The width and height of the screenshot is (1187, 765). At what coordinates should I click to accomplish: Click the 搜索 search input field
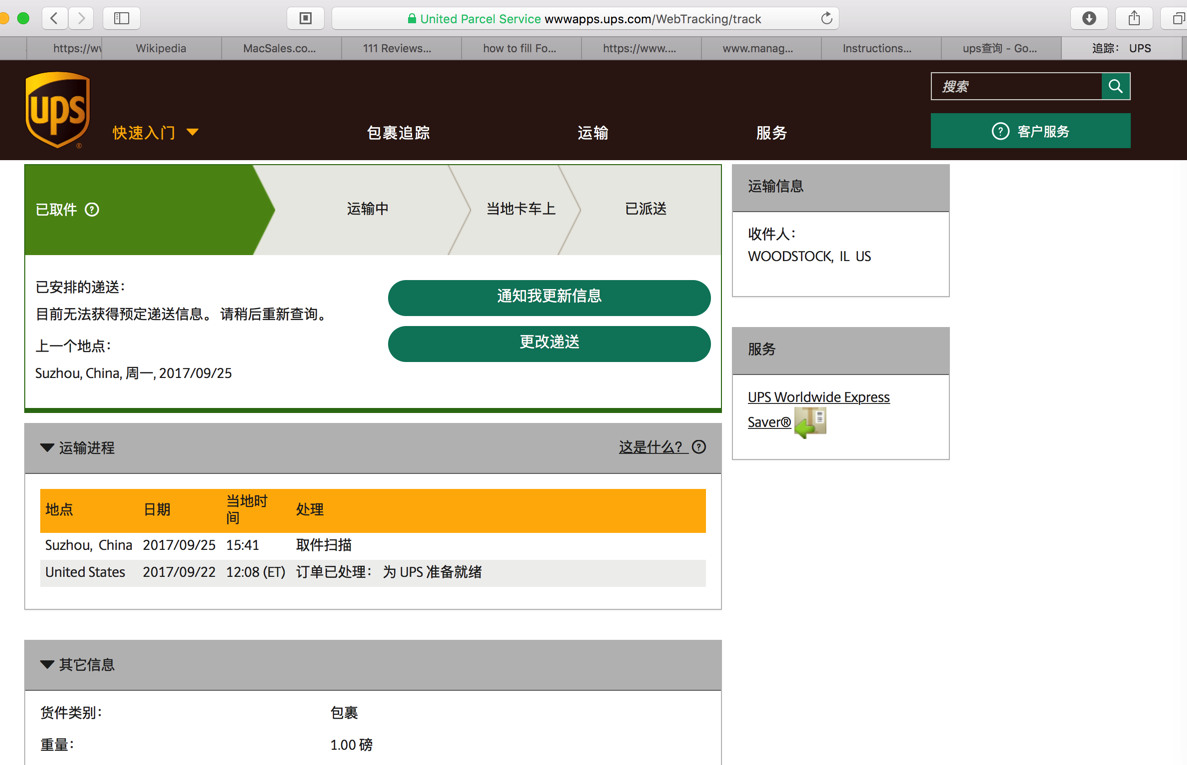tap(1017, 86)
